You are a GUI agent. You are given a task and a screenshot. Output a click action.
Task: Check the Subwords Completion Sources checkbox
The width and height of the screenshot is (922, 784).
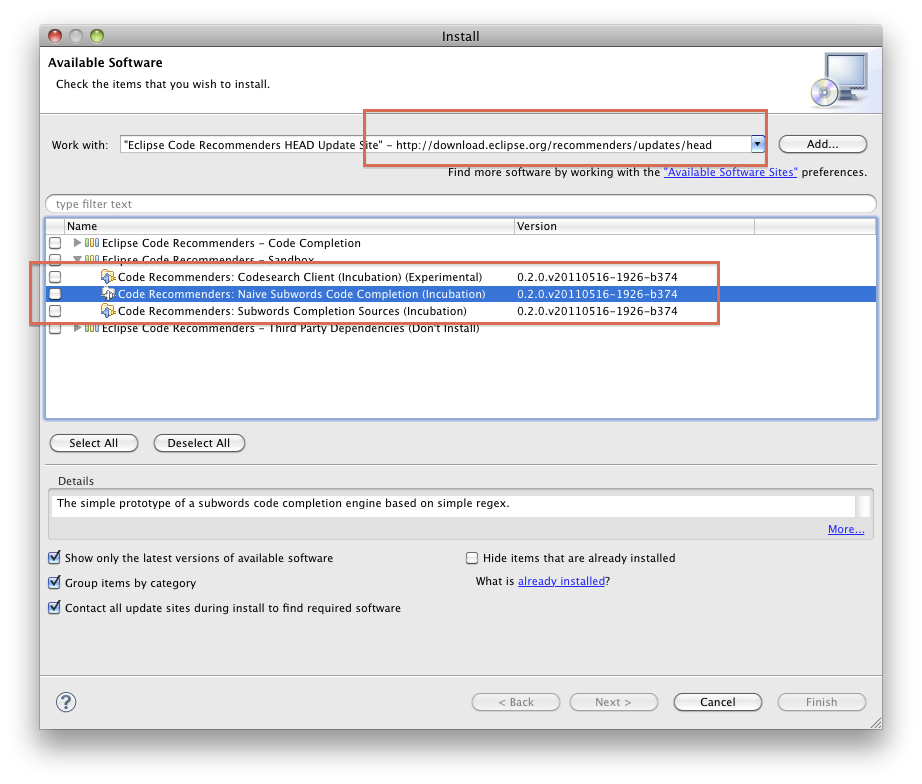(55, 311)
